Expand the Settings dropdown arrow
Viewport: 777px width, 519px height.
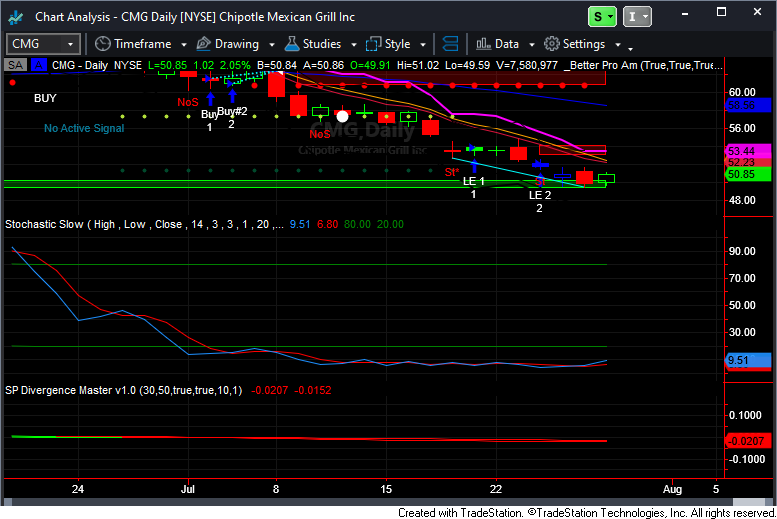617,45
